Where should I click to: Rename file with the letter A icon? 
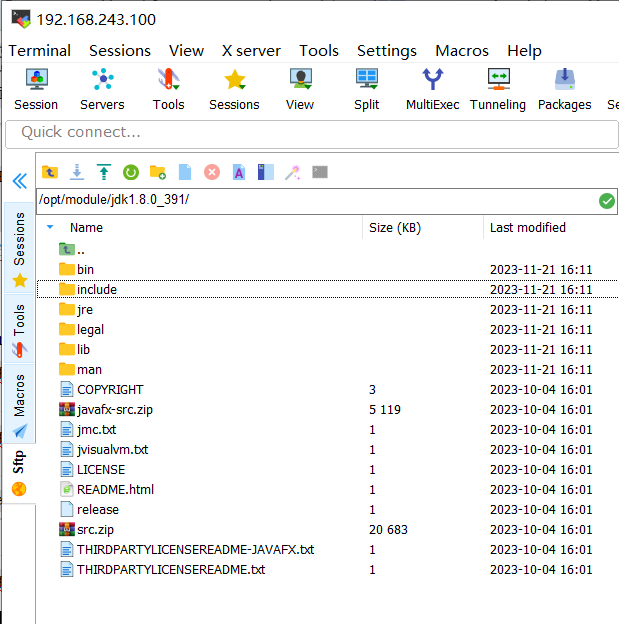pos(239,172)
